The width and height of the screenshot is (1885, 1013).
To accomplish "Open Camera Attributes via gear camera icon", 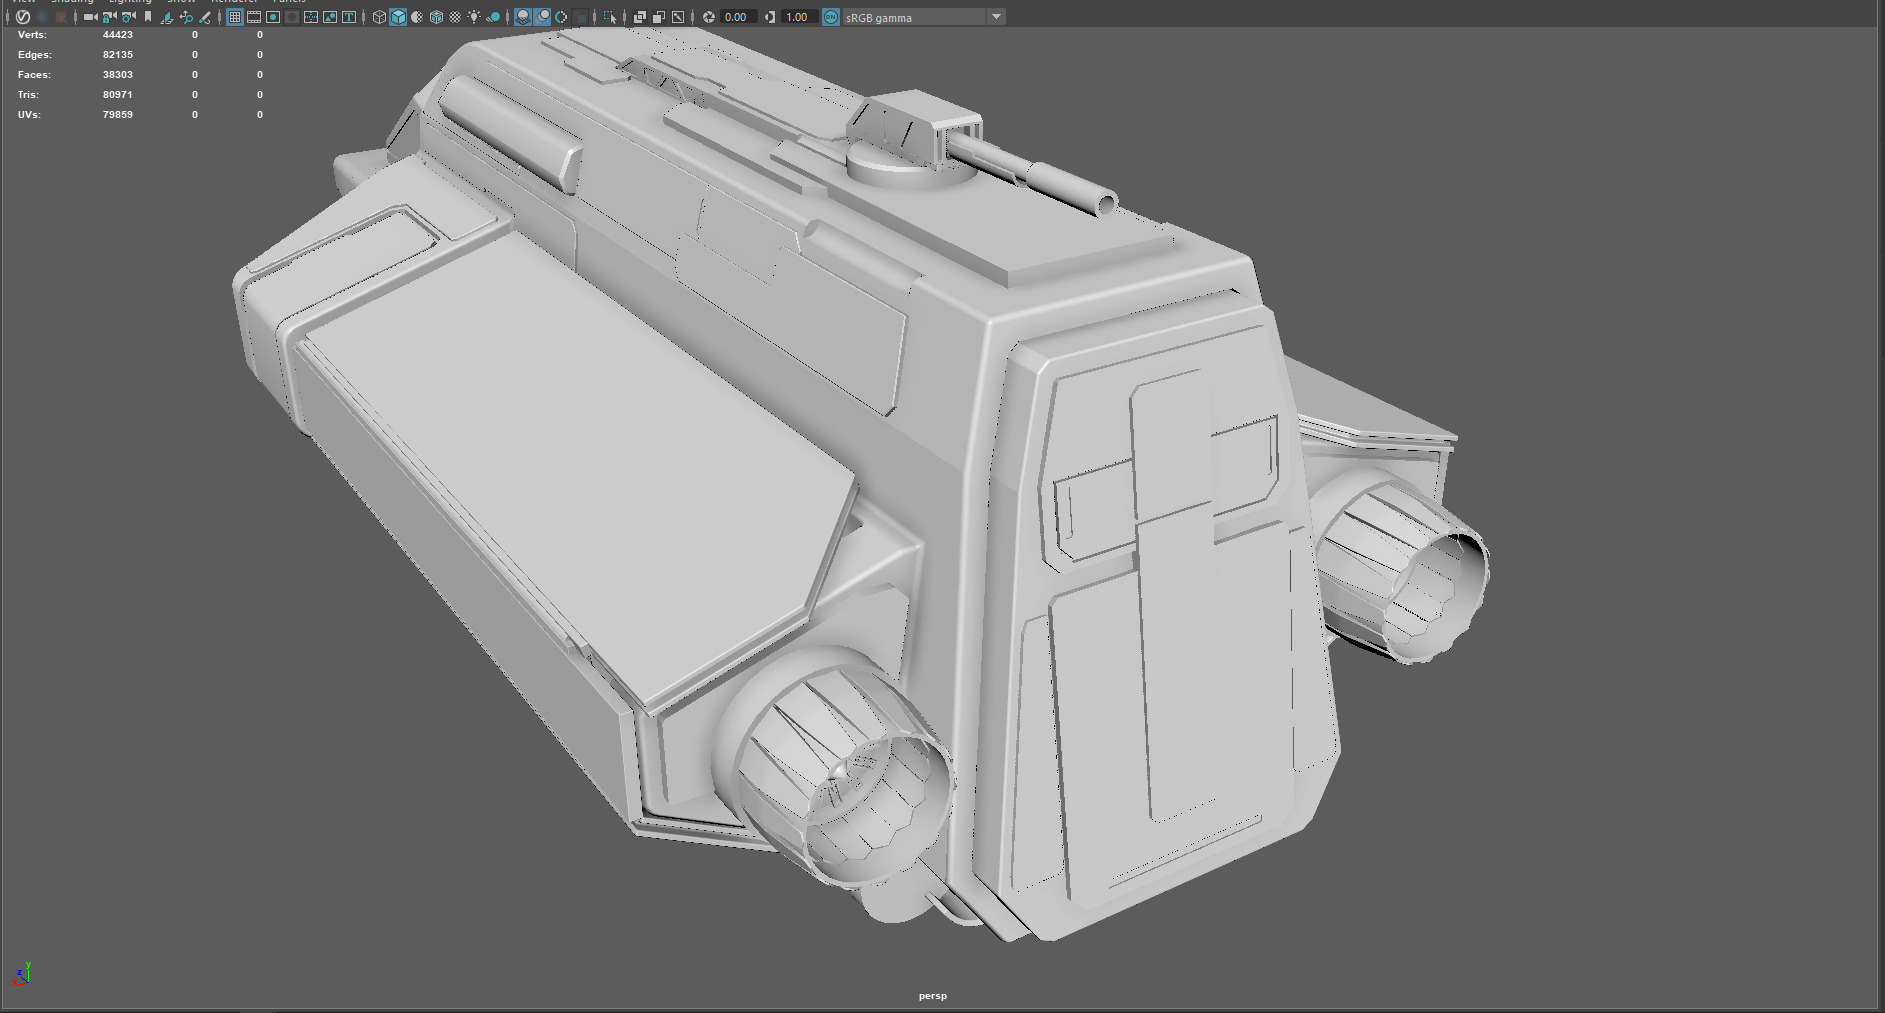I will tap(128, 17).
